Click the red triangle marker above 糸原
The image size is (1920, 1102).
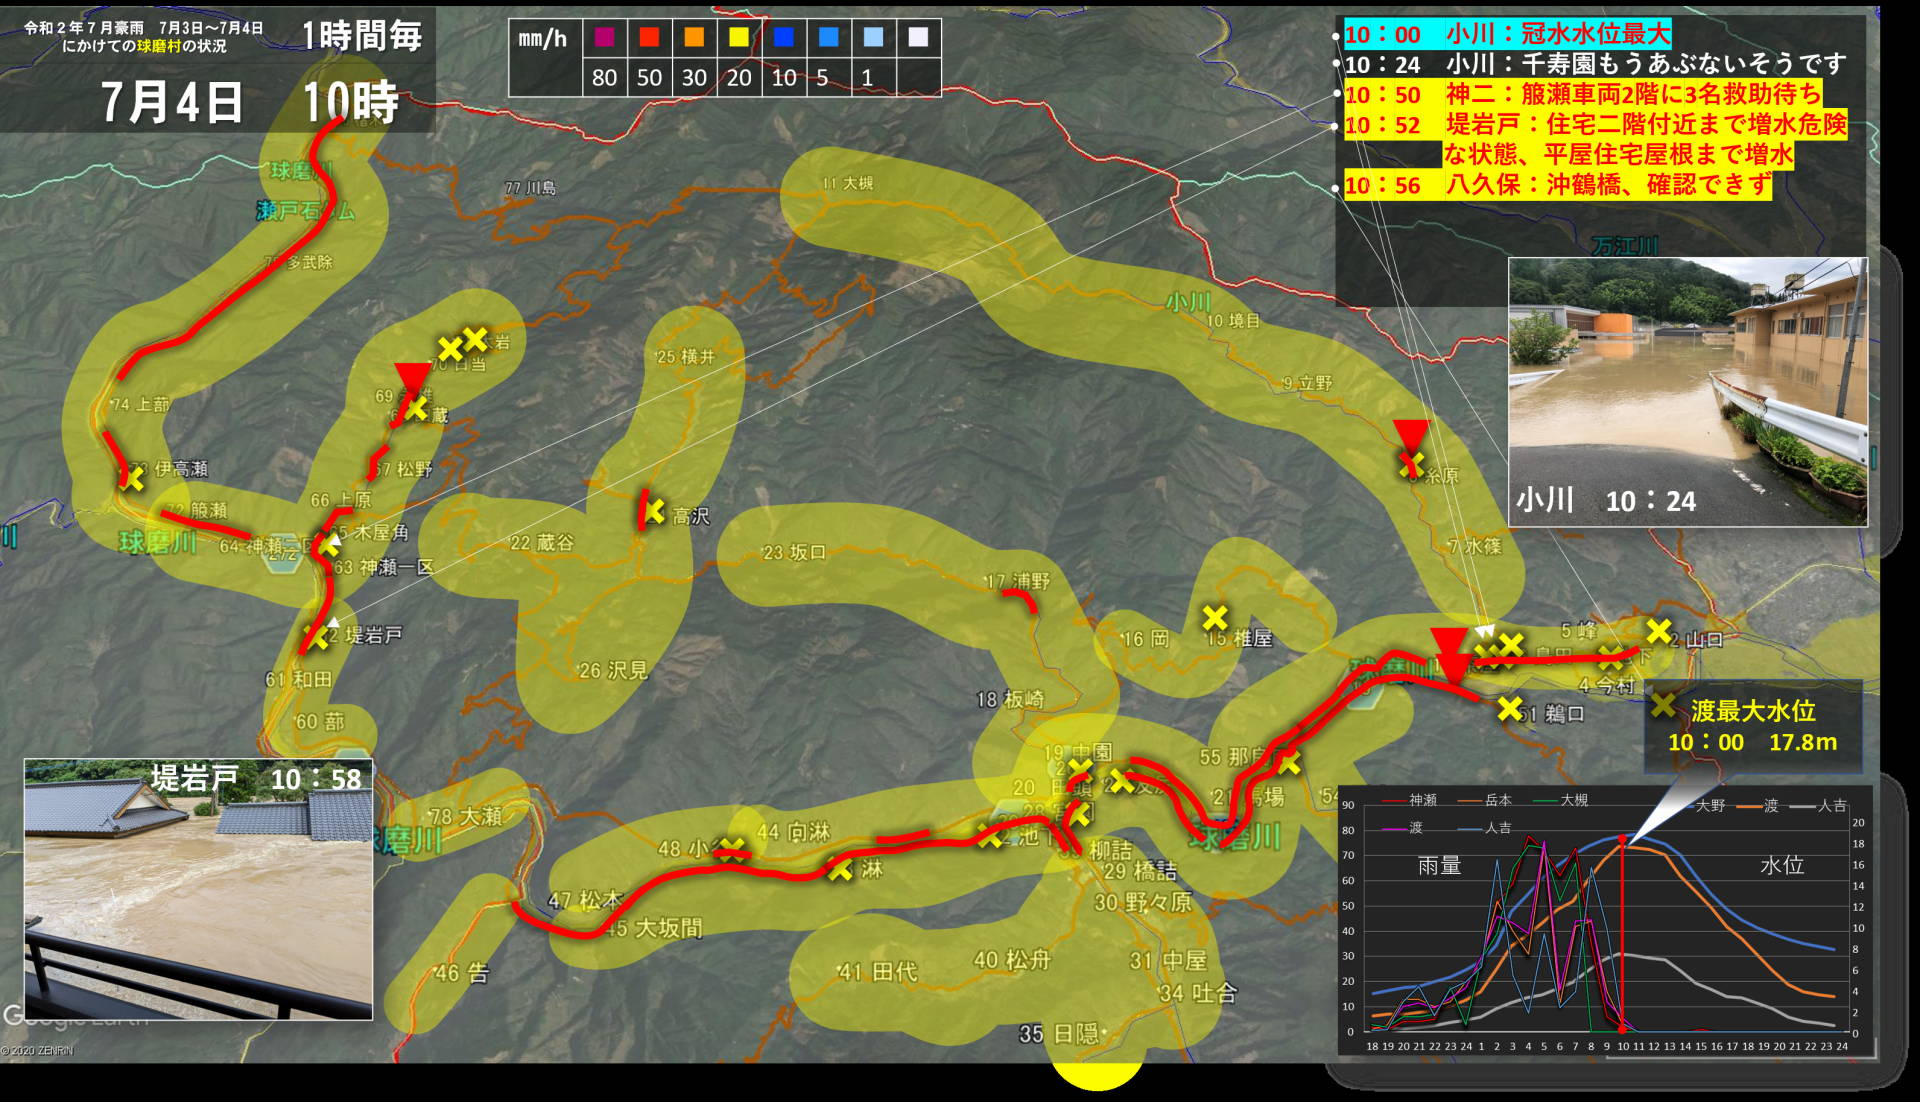coord(1411,437)
